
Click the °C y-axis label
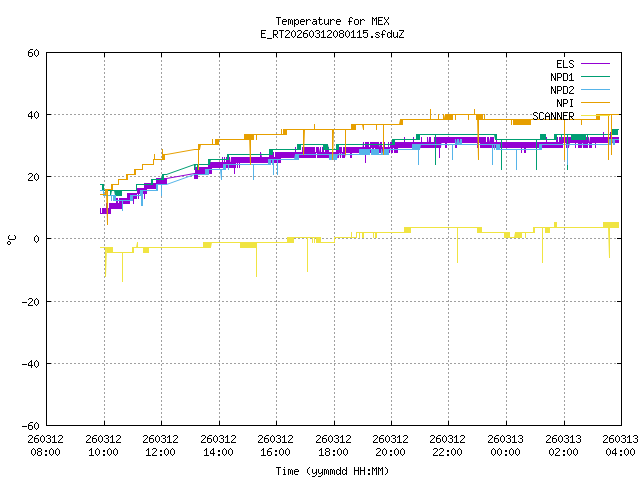(11, 239)
